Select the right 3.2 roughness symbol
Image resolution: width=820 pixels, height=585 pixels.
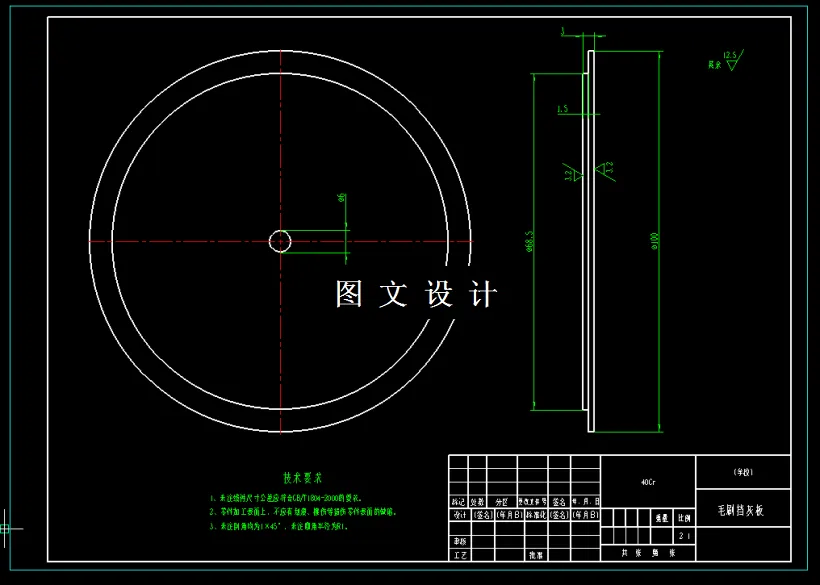[x=605, y=171]
